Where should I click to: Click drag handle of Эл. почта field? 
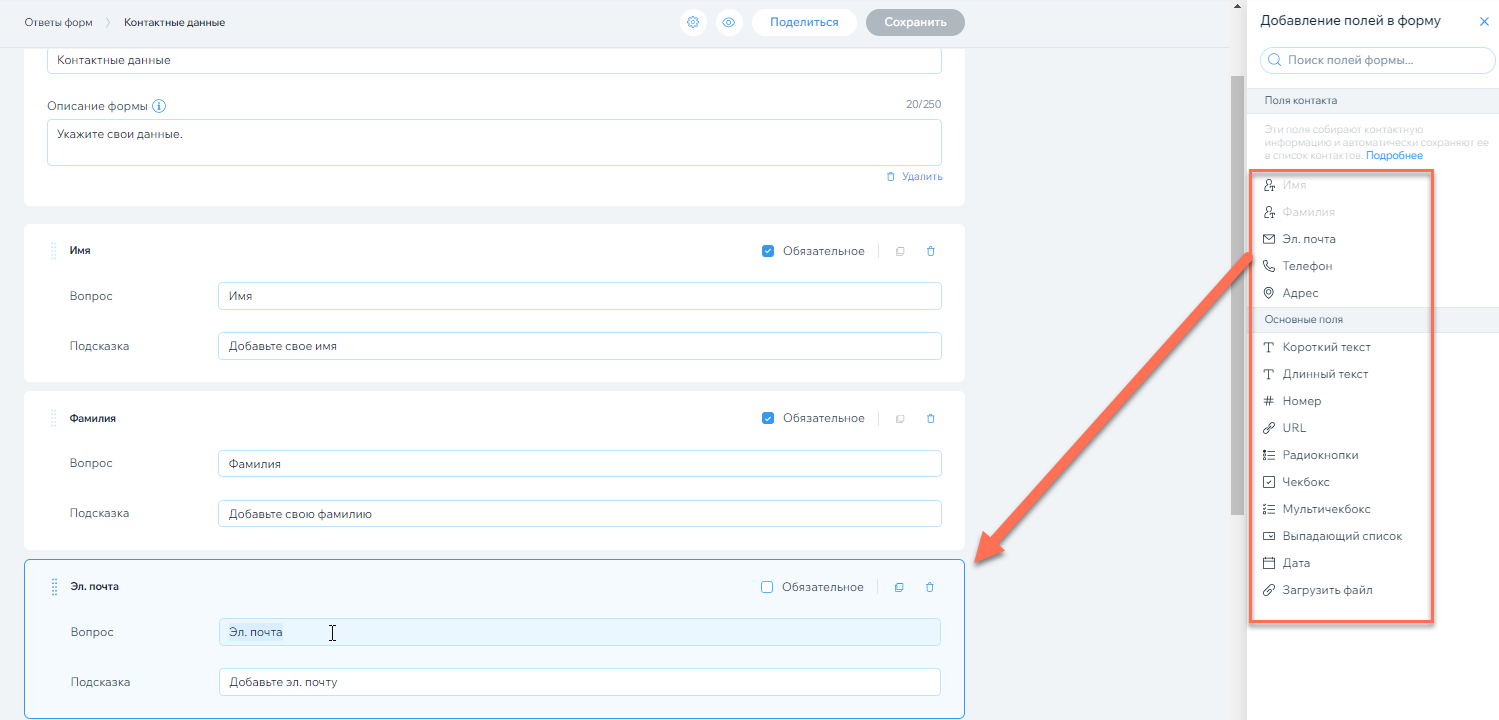click(x=54, y=587)
